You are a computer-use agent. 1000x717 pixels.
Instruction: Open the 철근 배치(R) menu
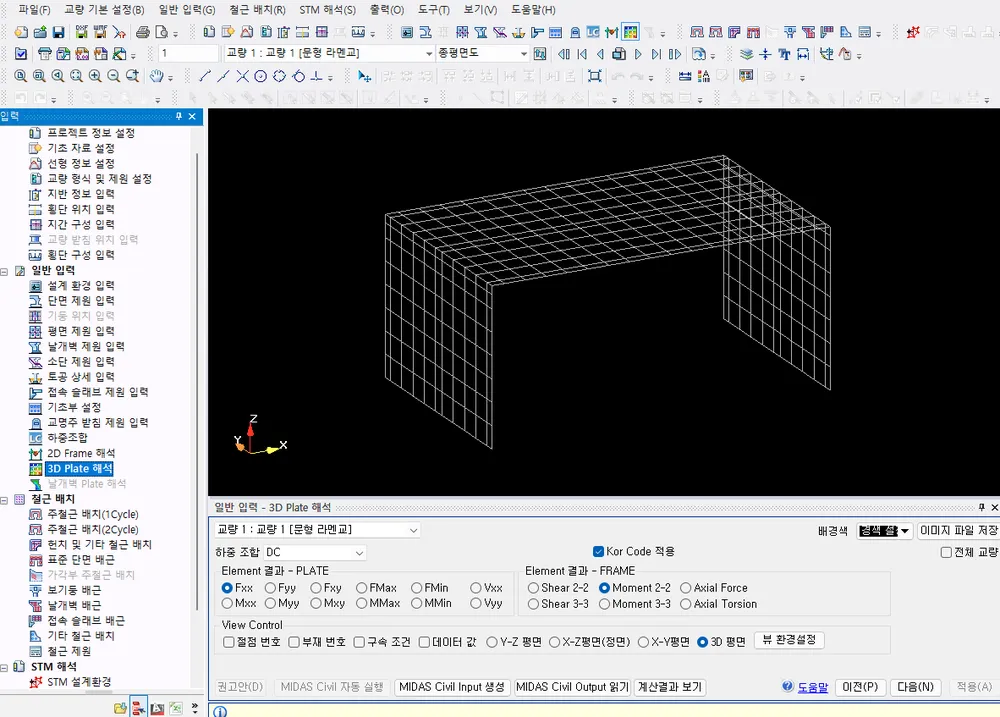point(257,10)
